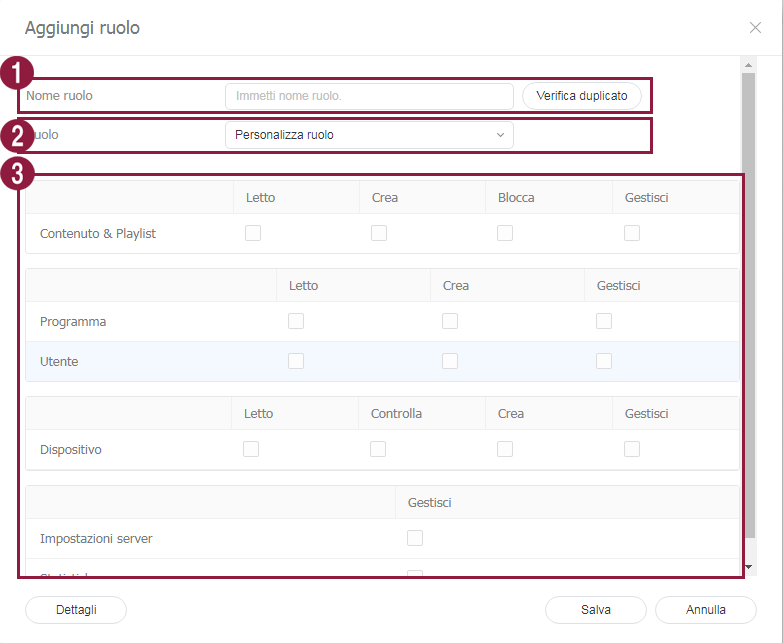Tick Crea permission for Utente
783x643 pixels.
click(x=450, y=361)
